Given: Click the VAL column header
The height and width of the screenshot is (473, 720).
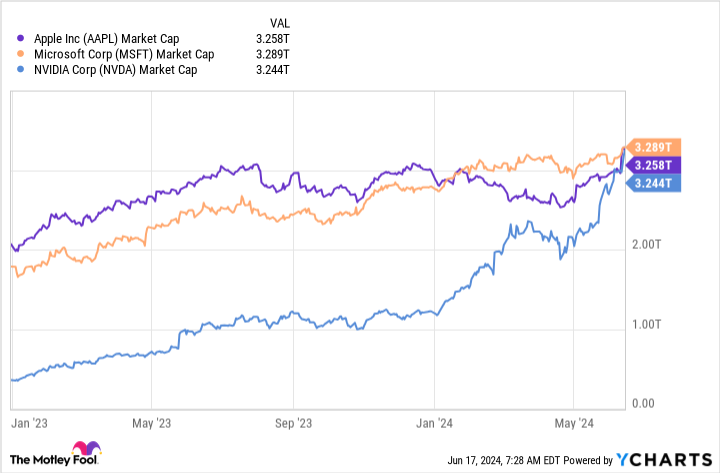Looking at the screenshot, I should 283,22.
